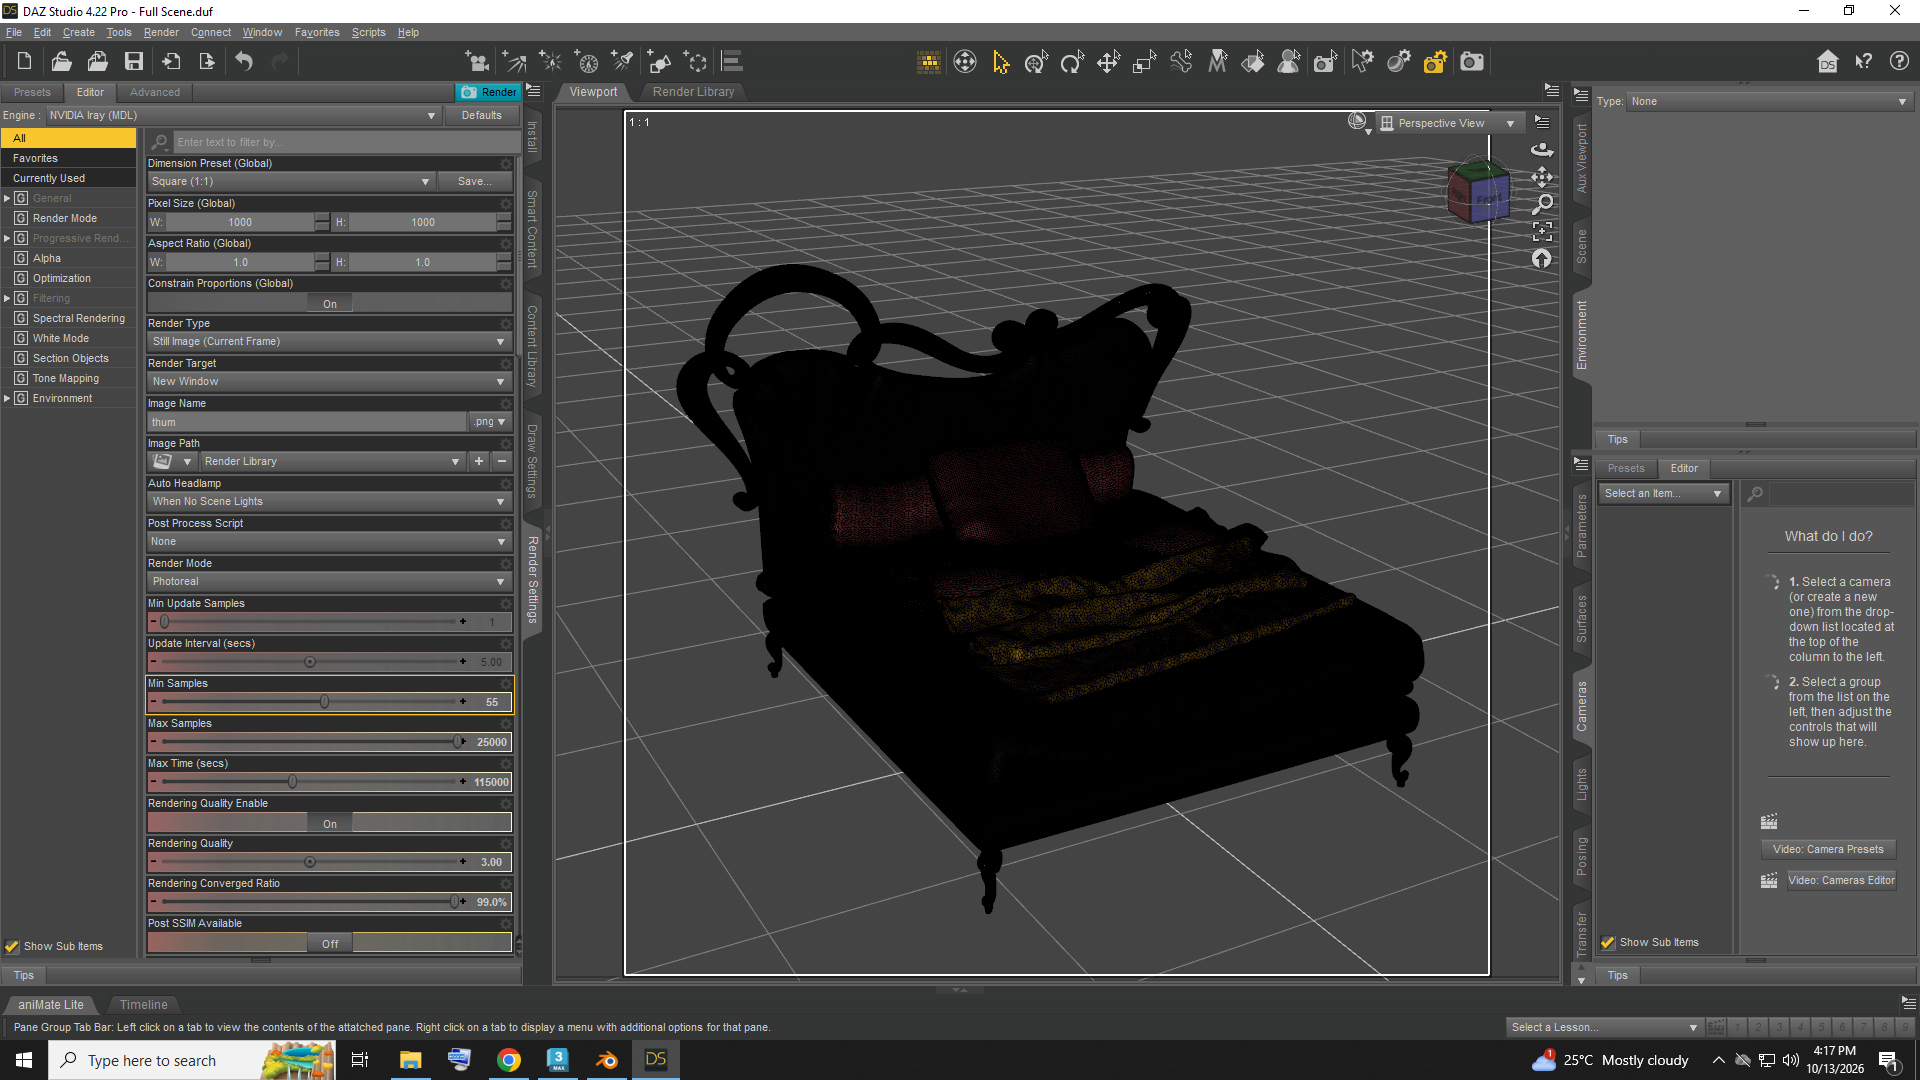Select the Universal tool icon
Image resolution: width=1920 pixels, height=1080 pixels.
[x=1036, y=62]
